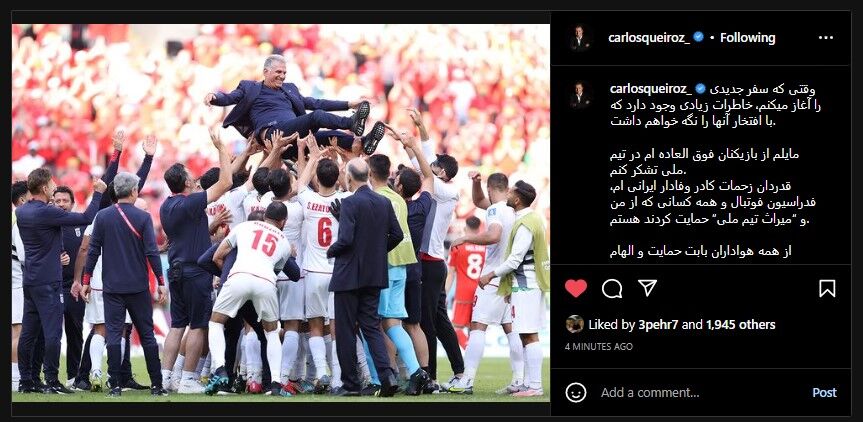
Task: Open the three-dots more options menu
Action: coord(826,38)
